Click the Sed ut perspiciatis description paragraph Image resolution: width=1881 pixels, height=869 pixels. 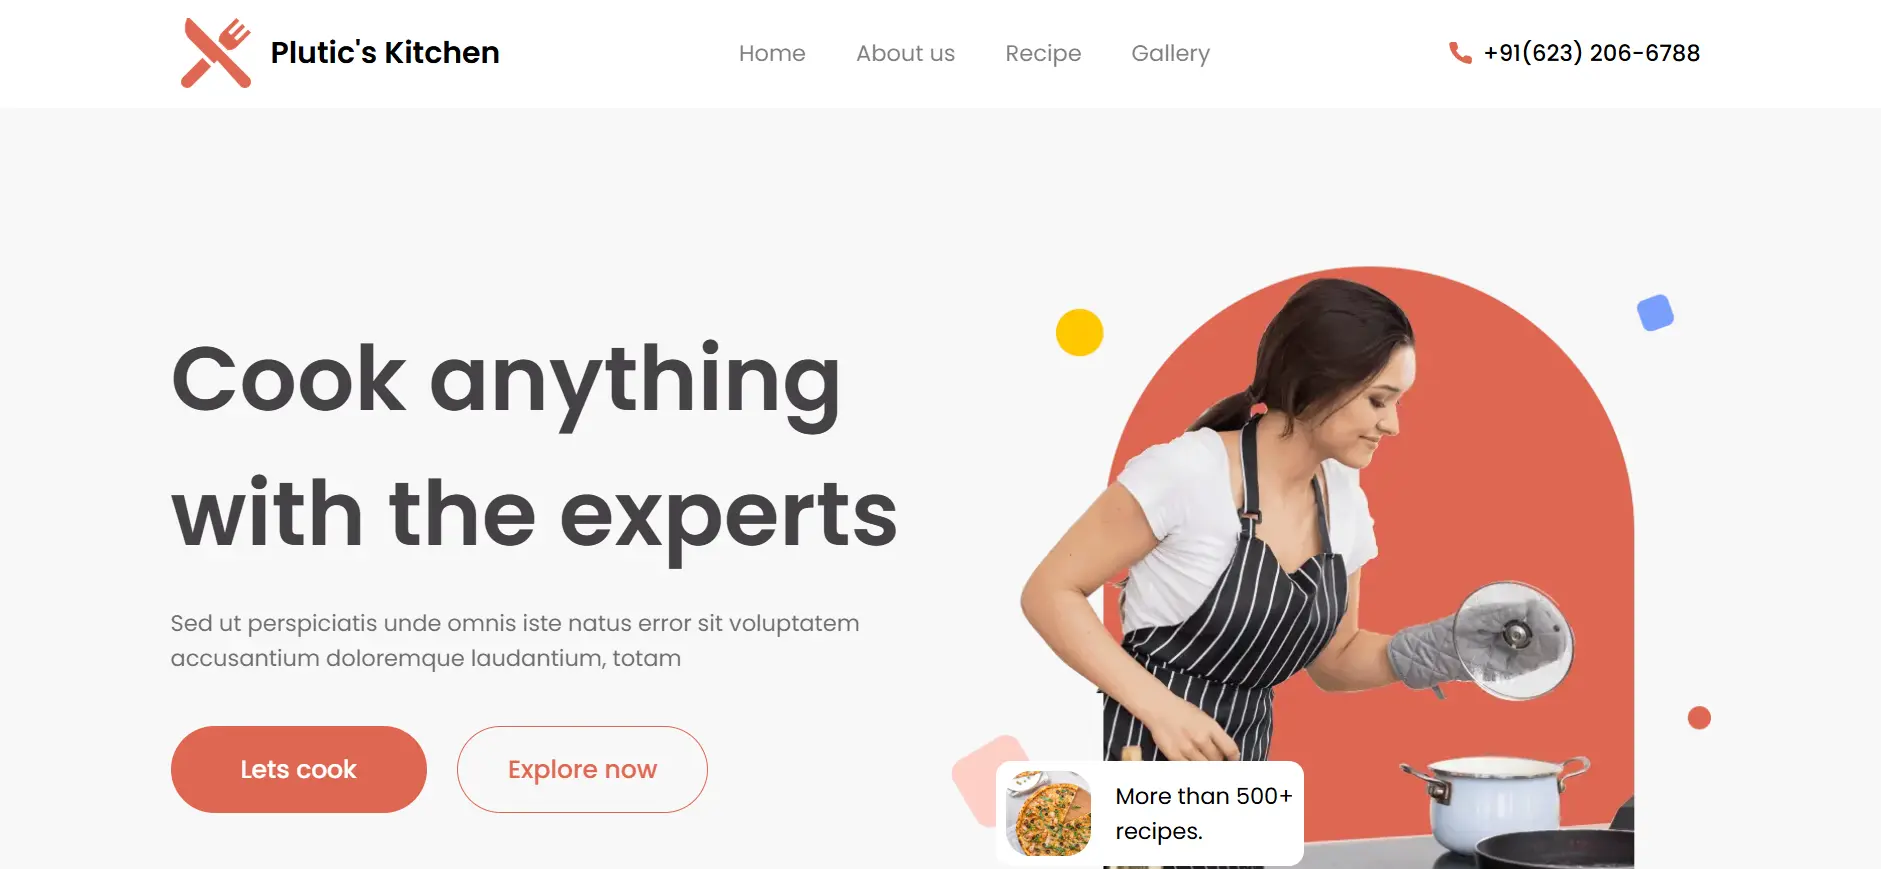(x=515, y=640)
